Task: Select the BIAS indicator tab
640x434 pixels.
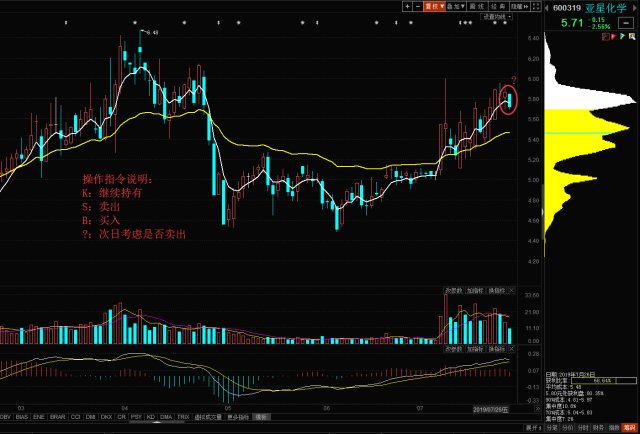Action: pyautogui.click(x=21, y=417)
